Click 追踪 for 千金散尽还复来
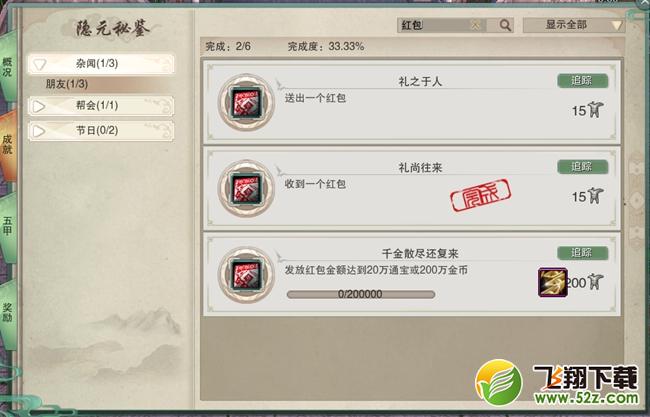The height and width of the screenshot is (417, 650). (582, 253)
